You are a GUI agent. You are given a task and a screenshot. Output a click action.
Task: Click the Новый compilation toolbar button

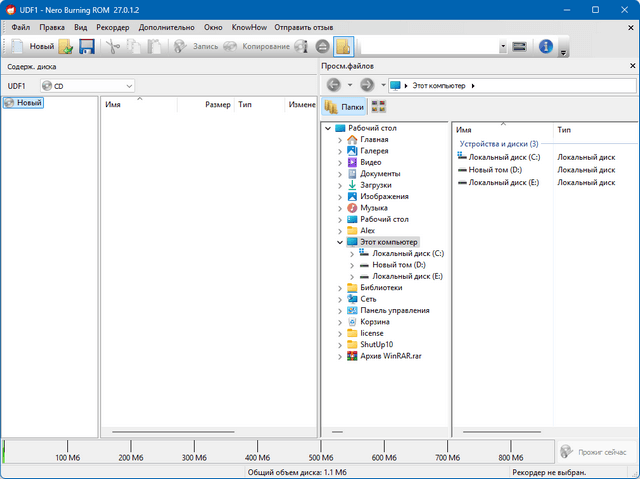point(32,46)
